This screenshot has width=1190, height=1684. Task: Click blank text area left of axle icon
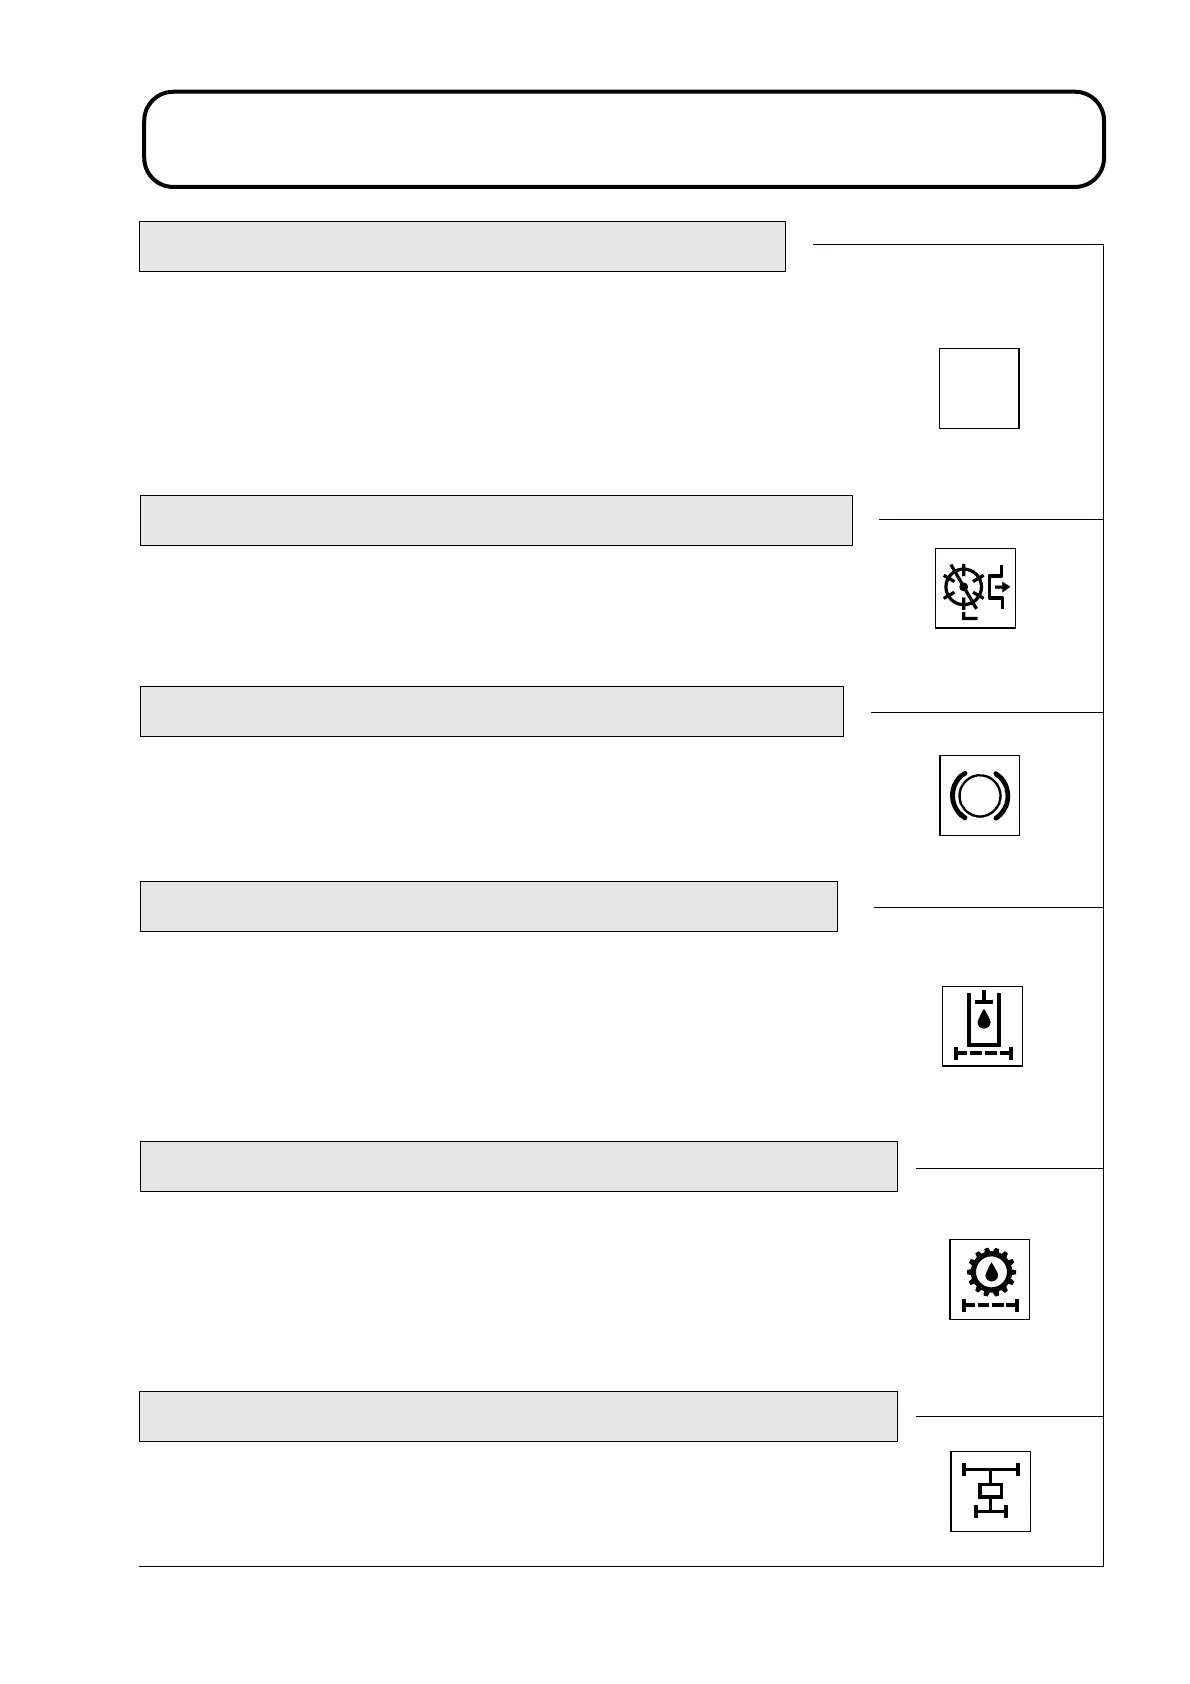click(500, 1500)
